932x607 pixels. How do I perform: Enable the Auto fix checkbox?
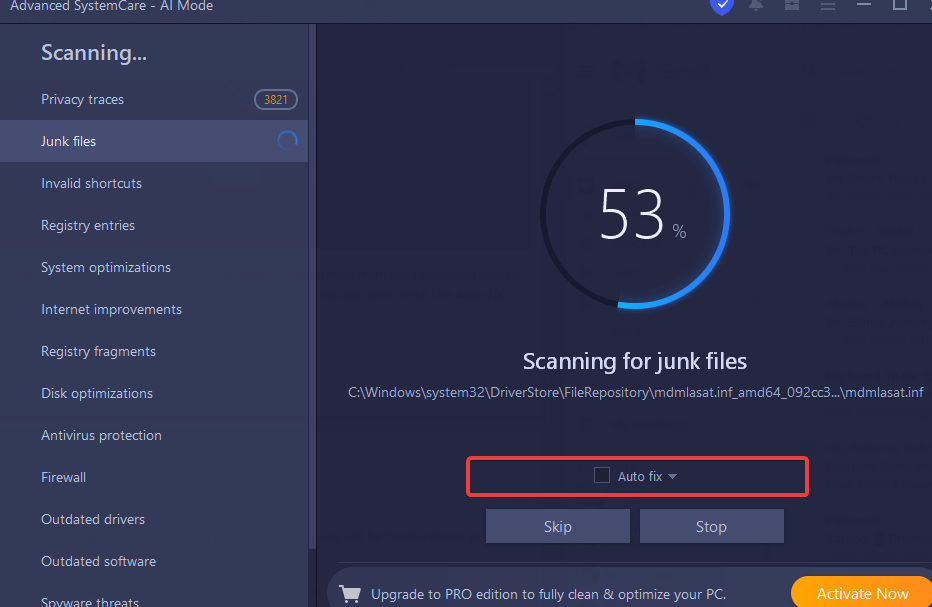click(x=602, y=476)
